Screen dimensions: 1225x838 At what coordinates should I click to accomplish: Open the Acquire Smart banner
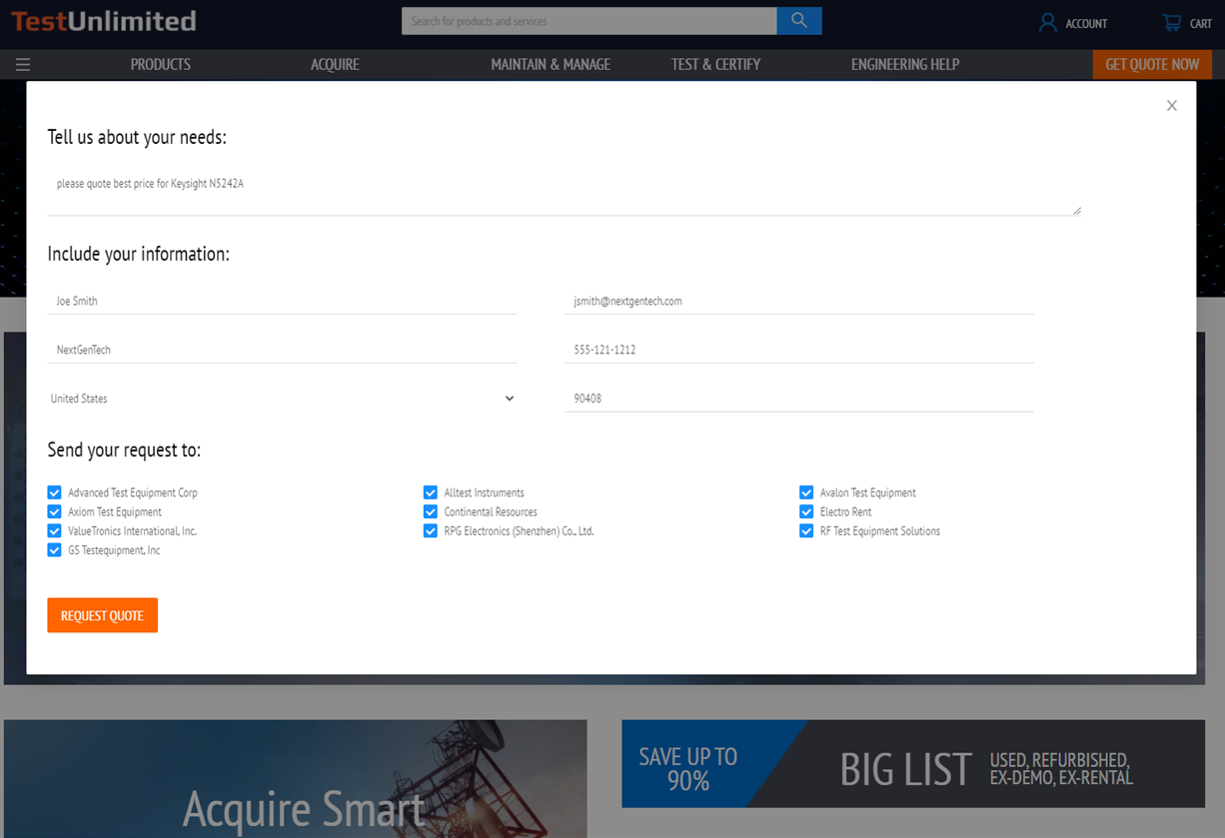coord(295,779)
